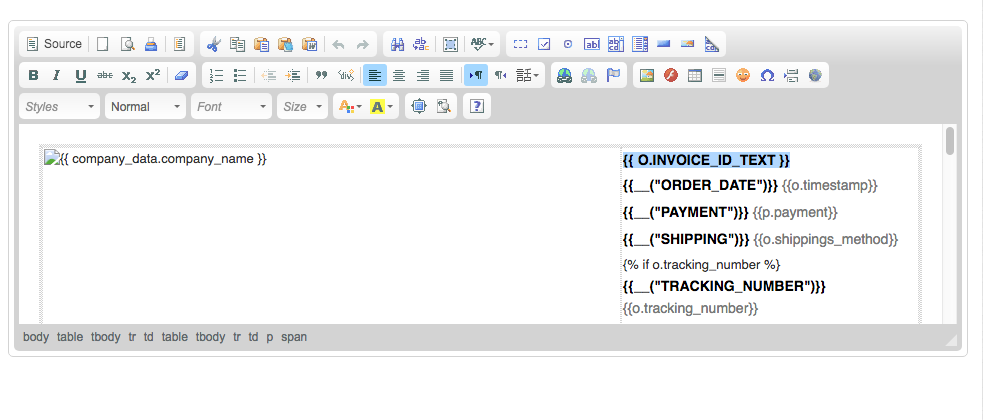Open the Normal paragraph format dropdown
The image size is (983, 420).
[x=146, y=107]
